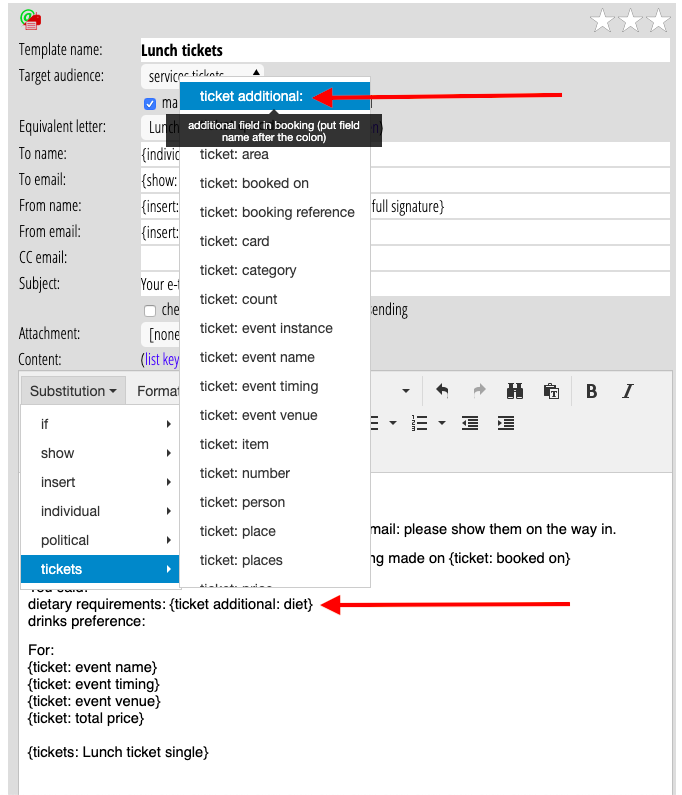The image size is (682, 795).
Task: Open find and replace via binoculars icon
Action: click(515, 391)
